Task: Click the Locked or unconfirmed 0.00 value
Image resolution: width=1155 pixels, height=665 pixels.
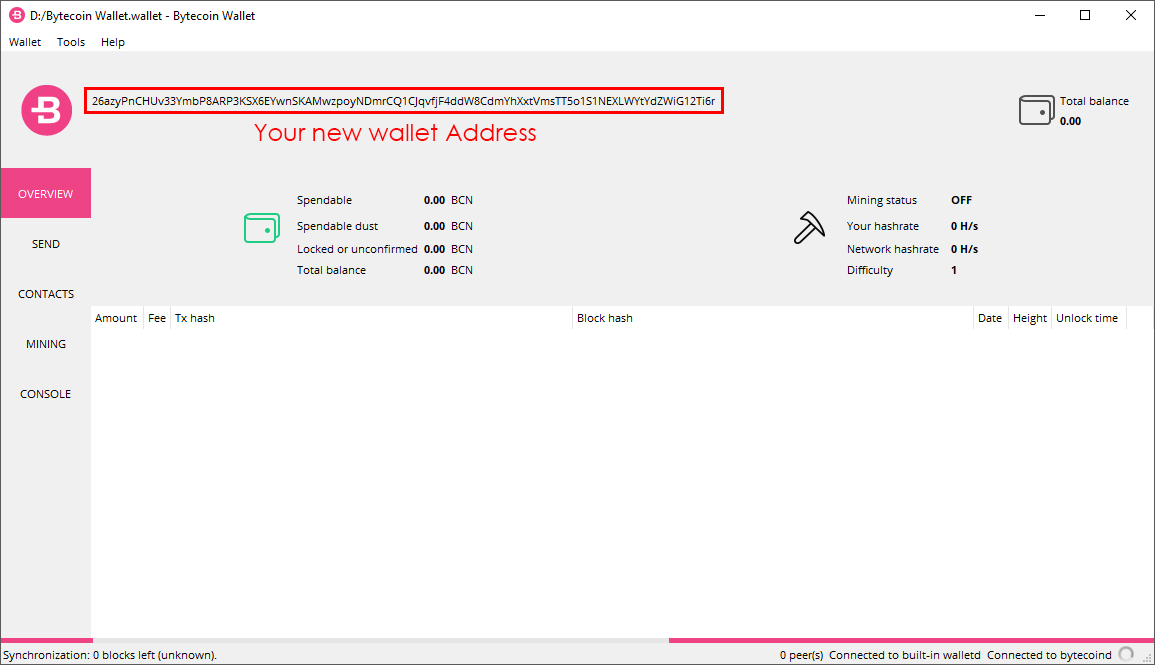Action: (435, 249)
